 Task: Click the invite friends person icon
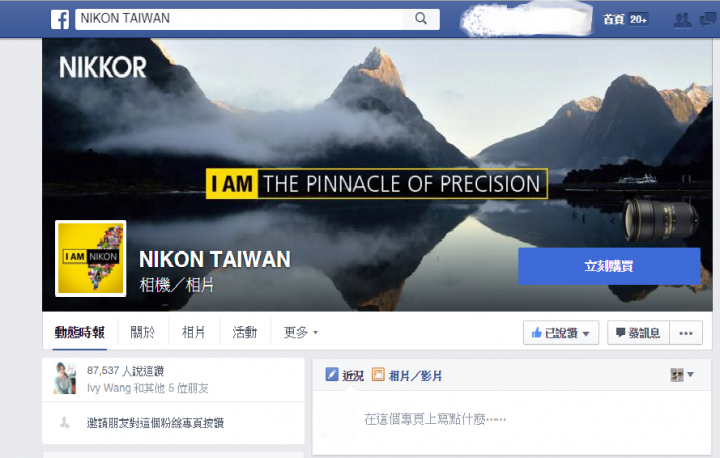coord(65,423)
